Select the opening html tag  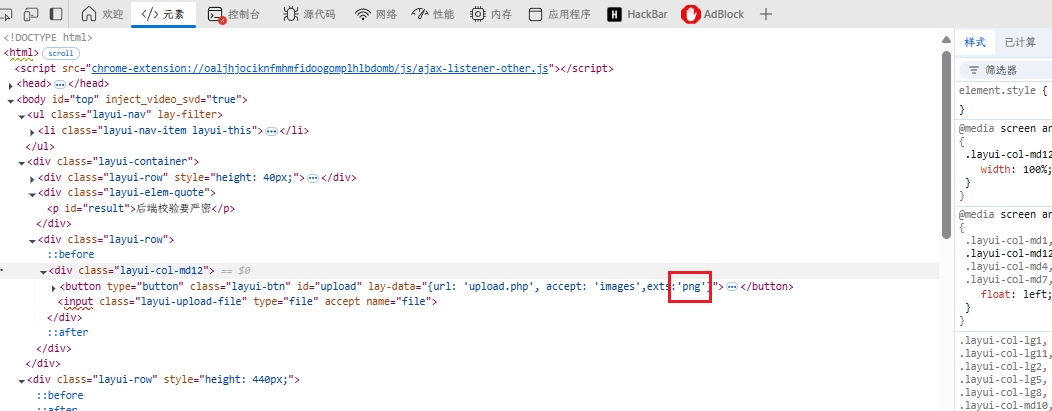21,53
